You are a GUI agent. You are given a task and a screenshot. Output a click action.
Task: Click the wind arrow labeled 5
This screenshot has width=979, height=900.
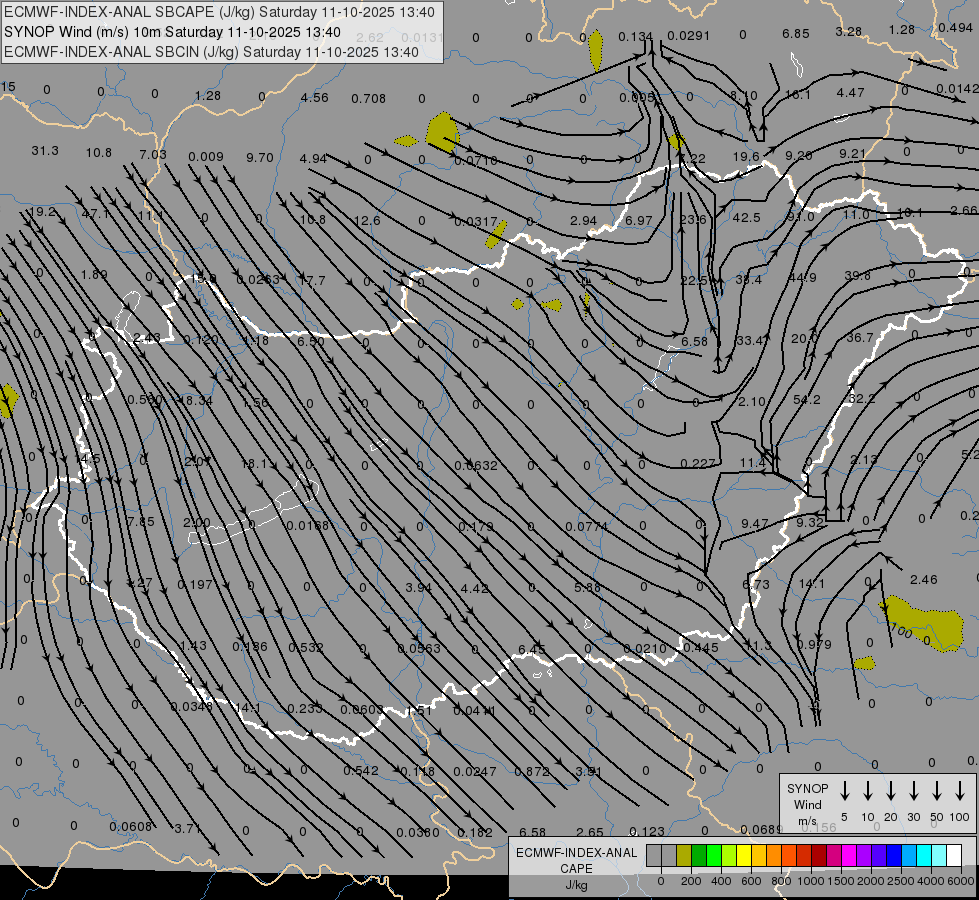(x=844, y=791)
